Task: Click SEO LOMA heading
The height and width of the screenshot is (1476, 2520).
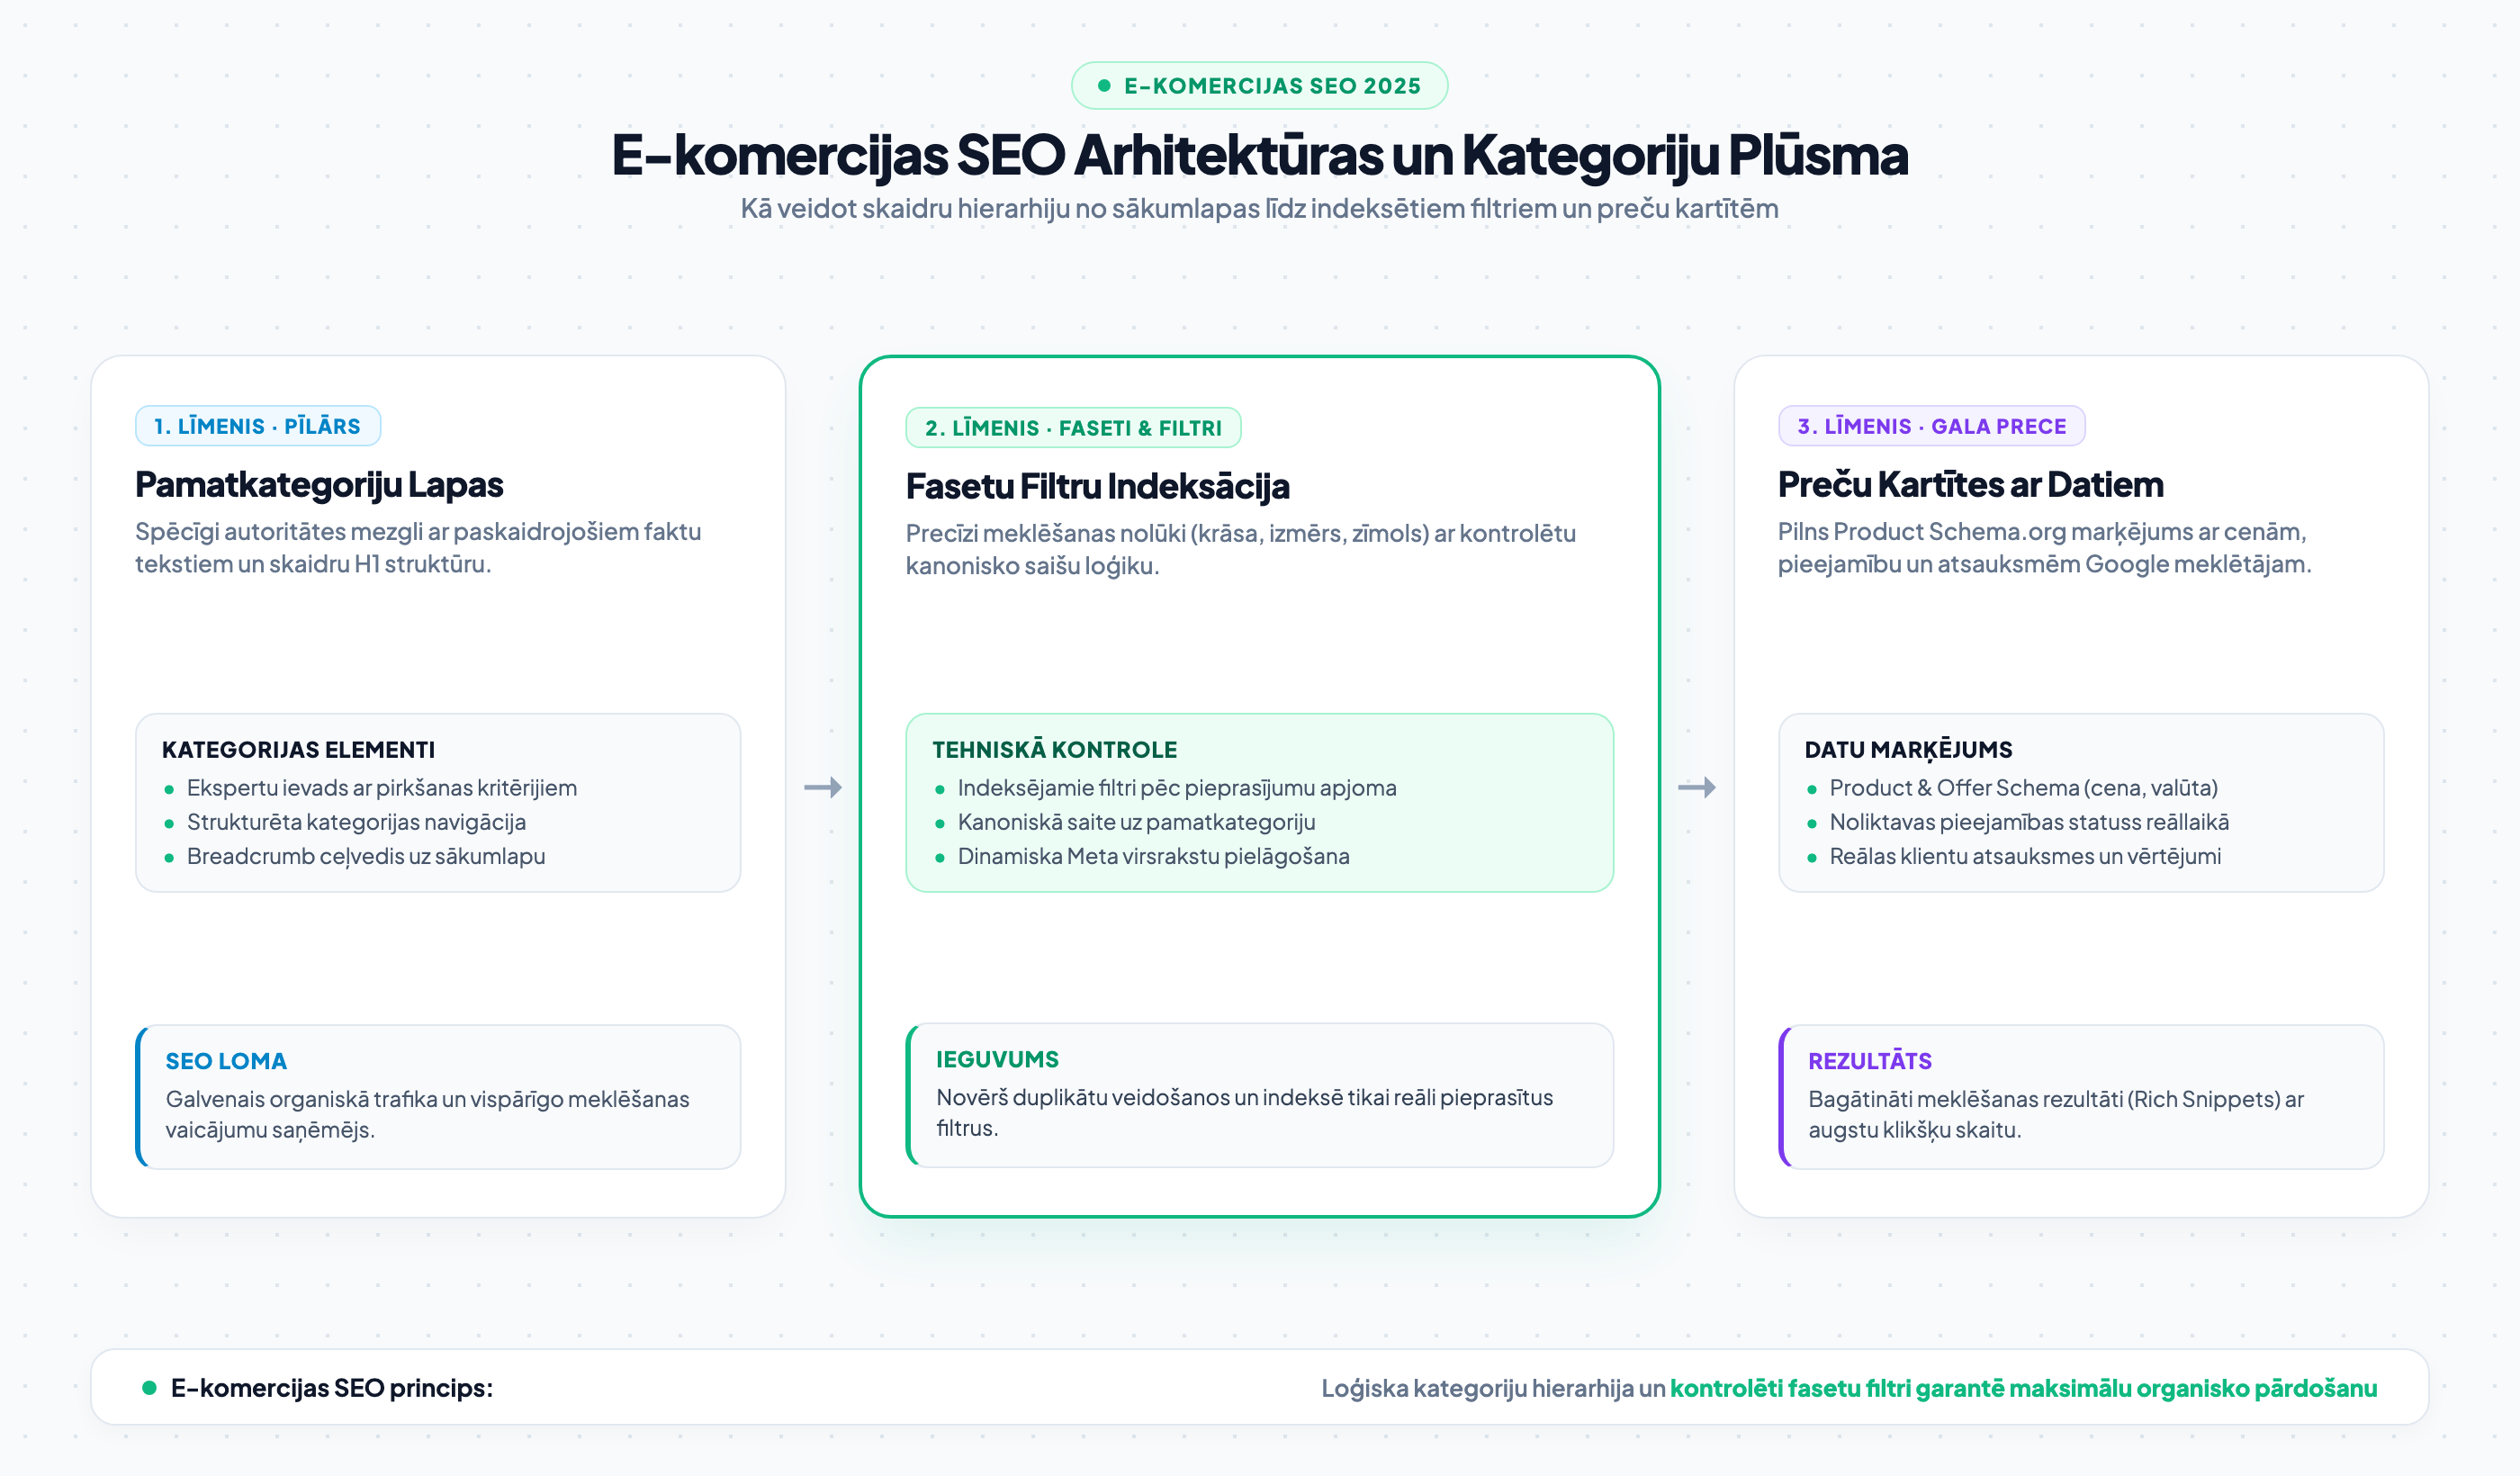Action: pos(226,1062)
